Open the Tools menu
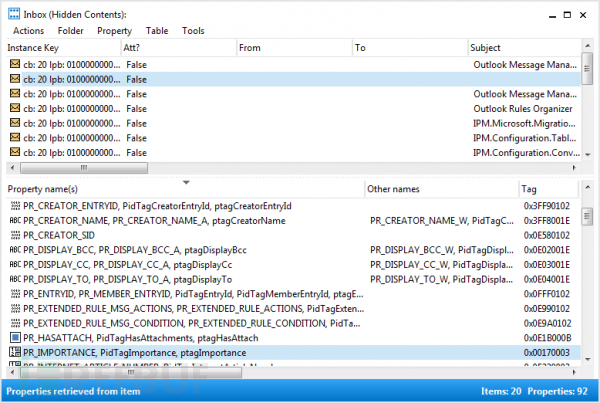Screen dimensions: 600x403 point(193,31)
